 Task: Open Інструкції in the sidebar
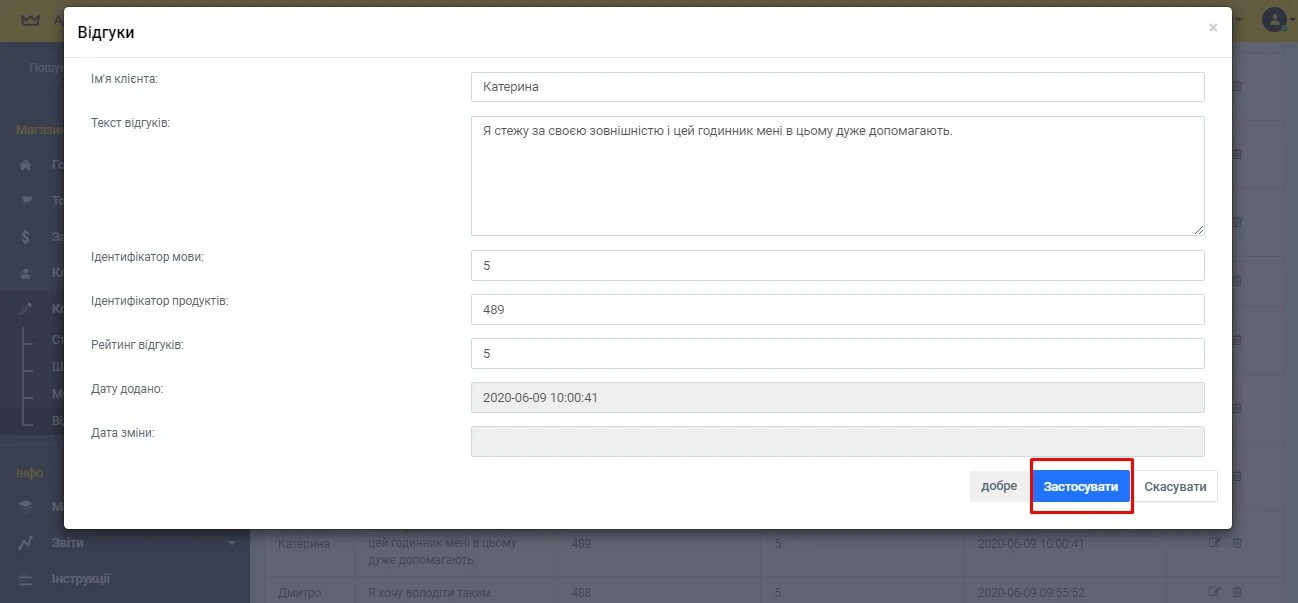80,579
